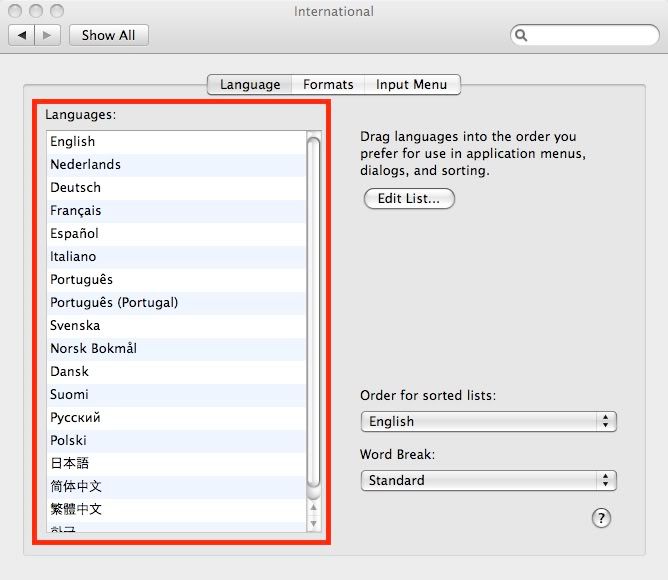Image resolution: width=668 pixels, height=580 pixels.
Task: Open the help question mark button
Action: pos(601,517)
